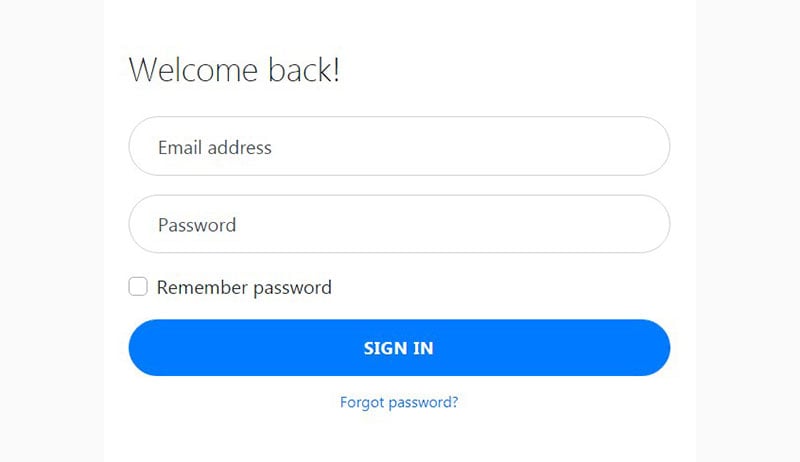Toggle the password remembering option
Image resolution: width=800 pixels, height=462 pixels.
[138, 287]
